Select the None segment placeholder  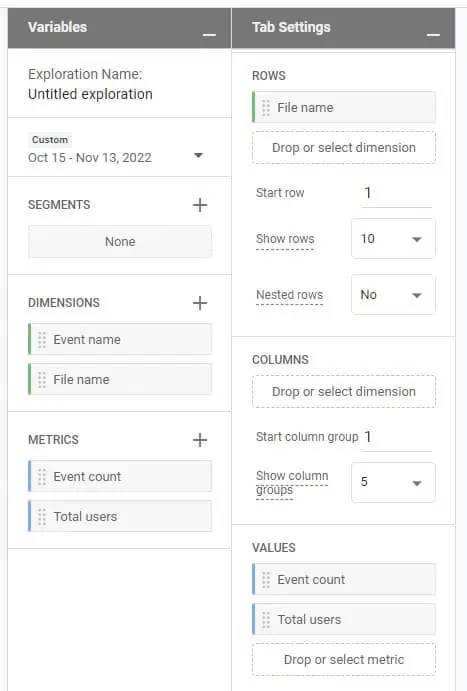coord(120,241)
